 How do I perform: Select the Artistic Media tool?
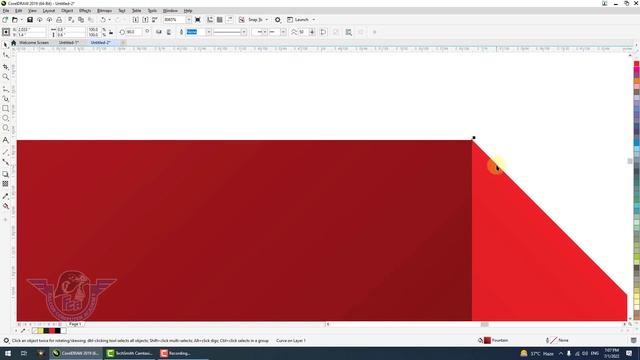click(6, 98)
